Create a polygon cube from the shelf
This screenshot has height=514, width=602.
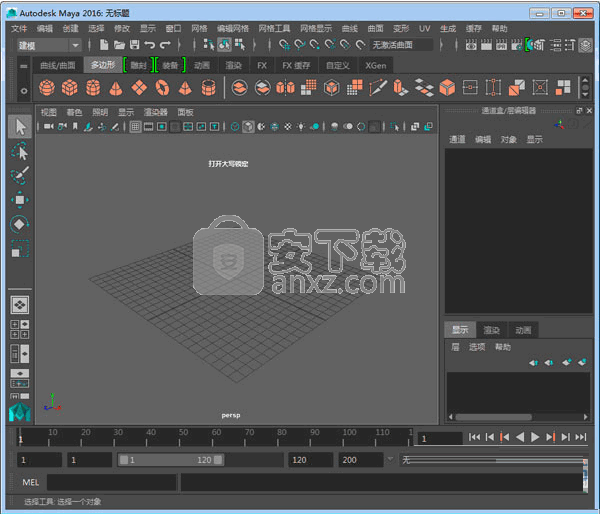pos(70,88)
